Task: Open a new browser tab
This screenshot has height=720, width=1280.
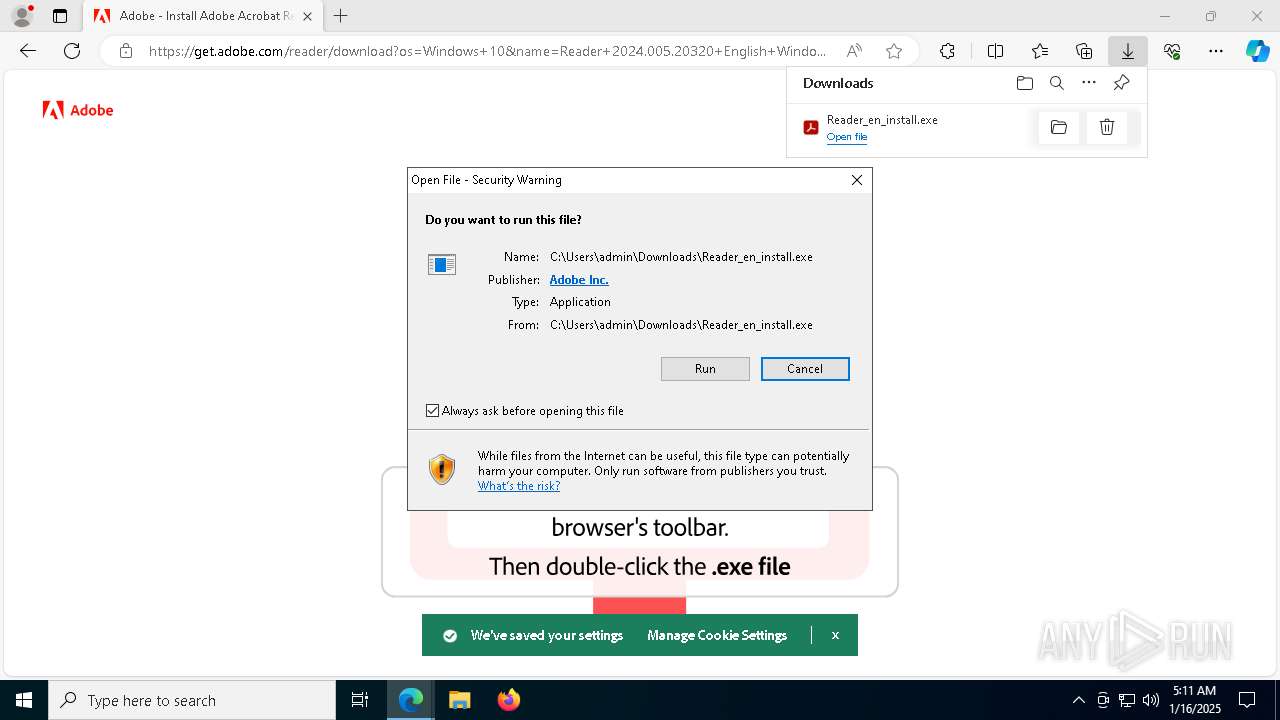Action: [341, 16]
